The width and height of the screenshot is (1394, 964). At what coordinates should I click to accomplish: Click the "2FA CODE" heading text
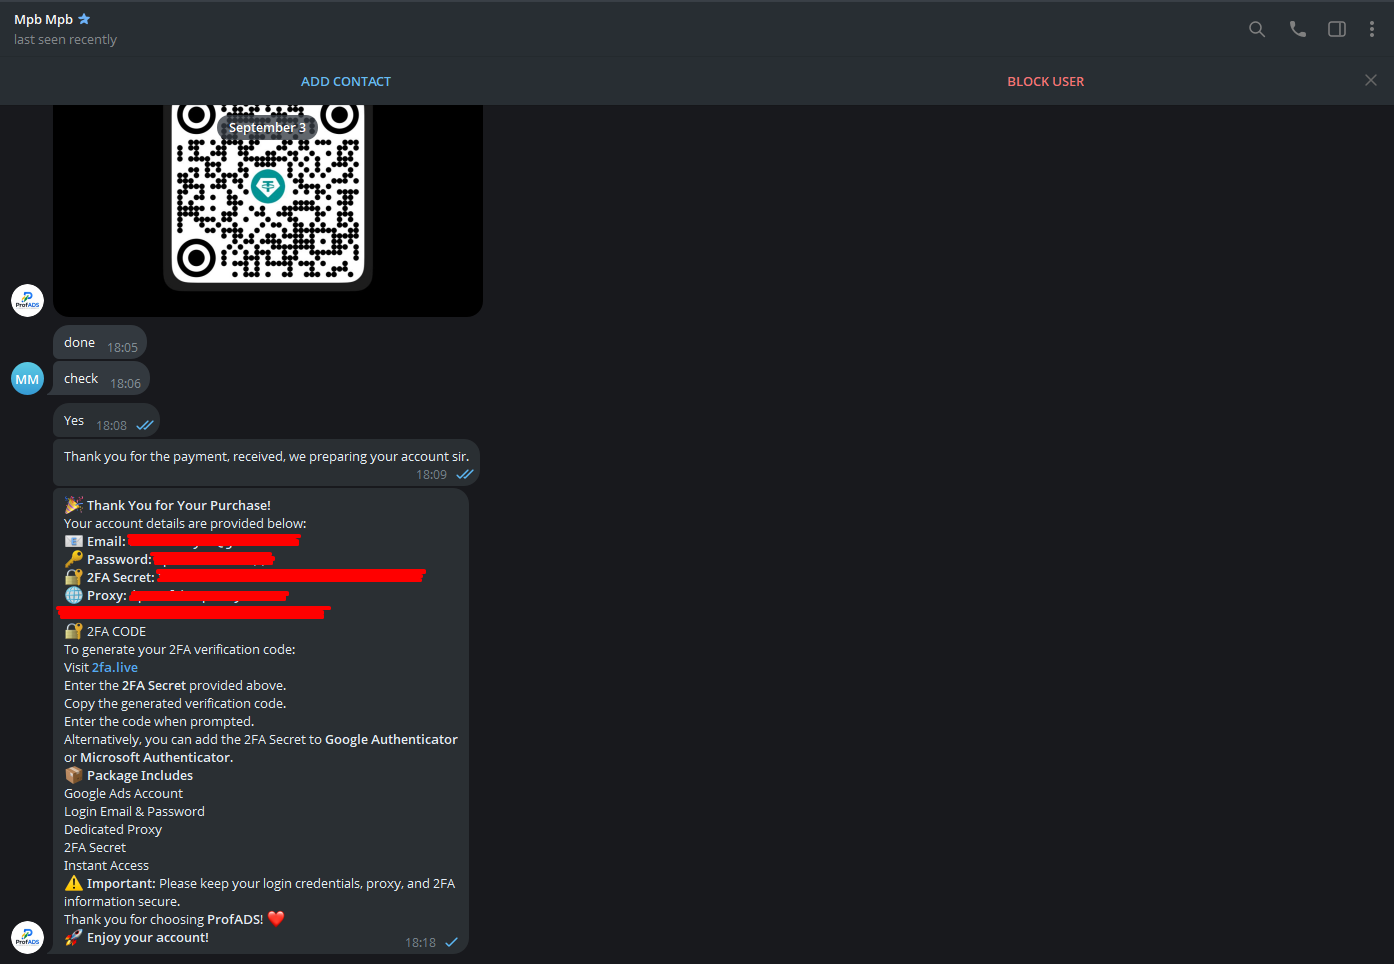pyautogui.click(x=116, y=631)
